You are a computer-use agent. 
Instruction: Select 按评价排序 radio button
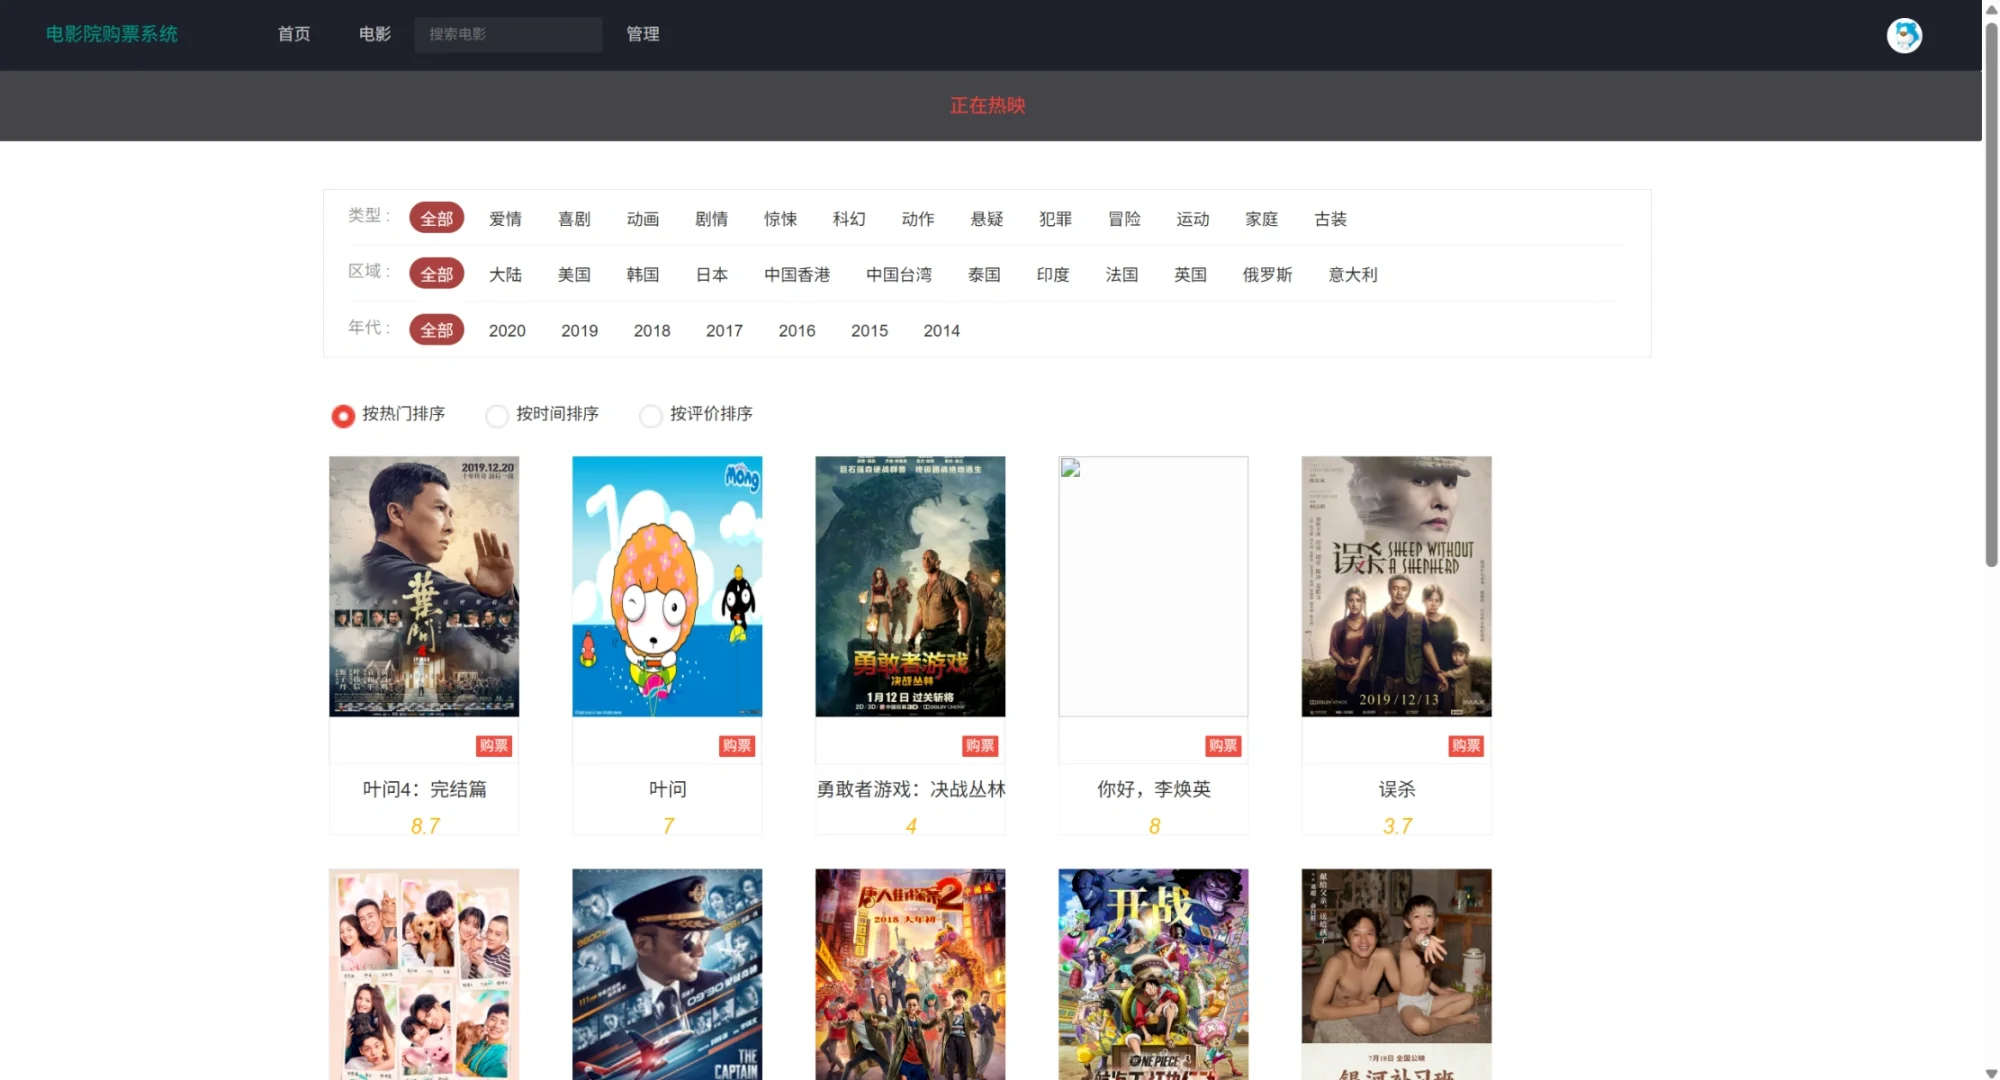coord(651,416)
